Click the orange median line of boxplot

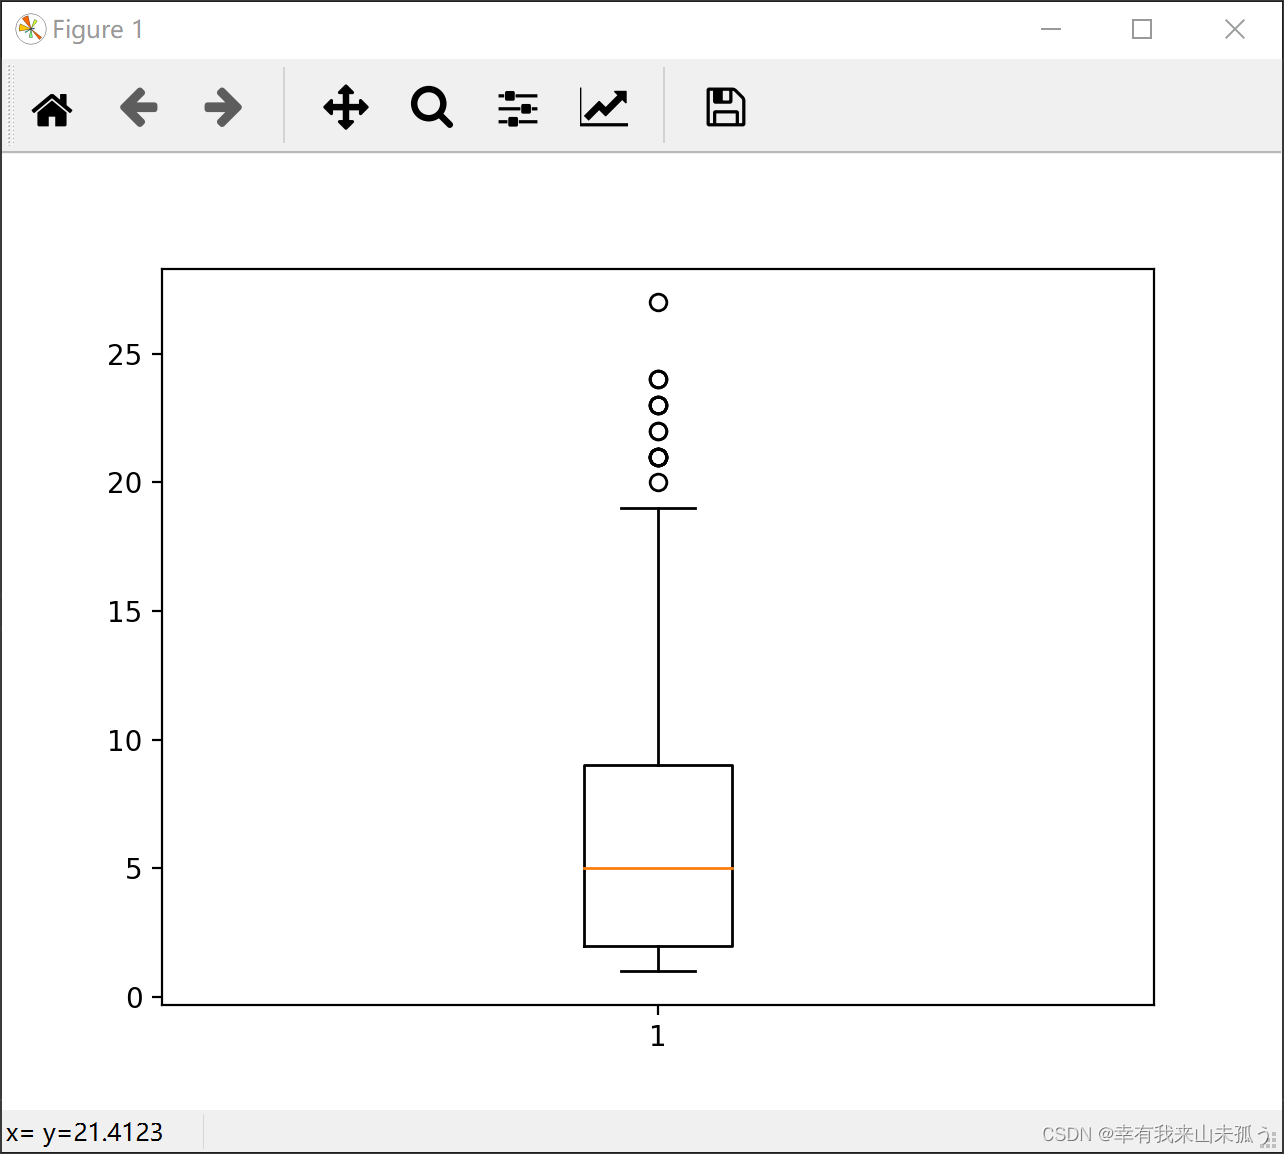coord(658,868)
